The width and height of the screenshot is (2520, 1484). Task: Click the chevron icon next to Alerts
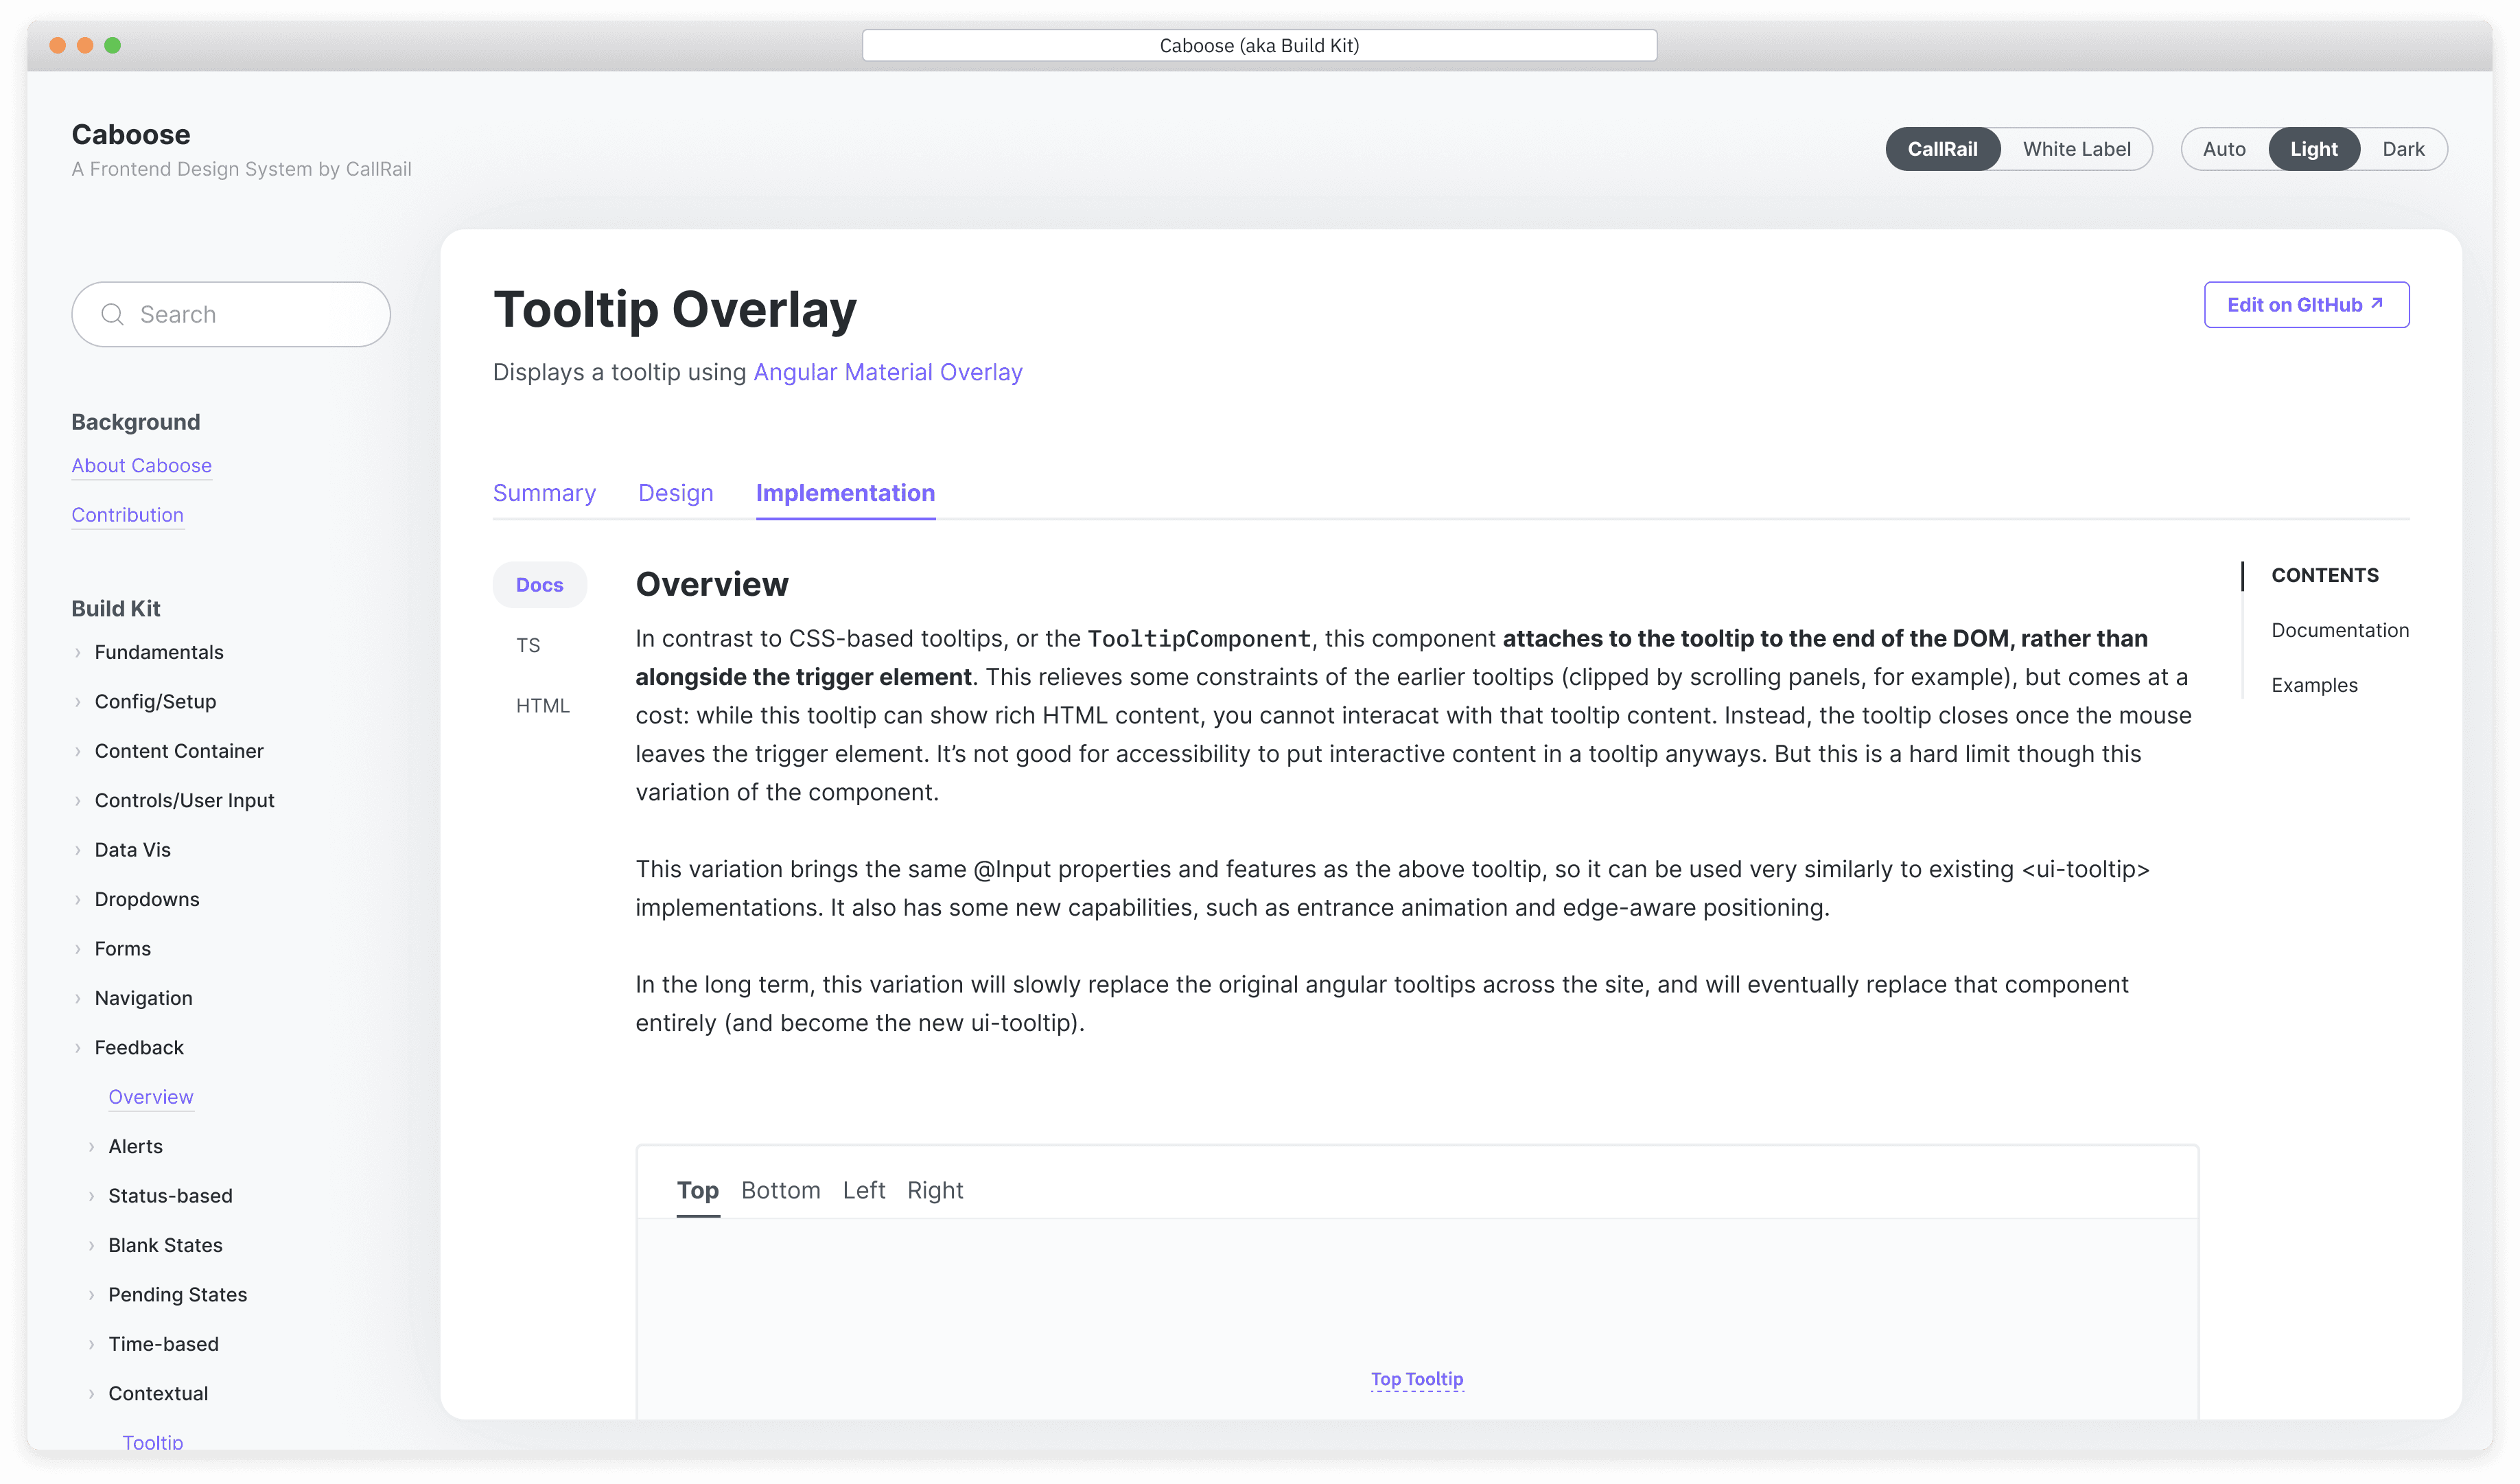pyautogui.click(x=92, y=1146)
